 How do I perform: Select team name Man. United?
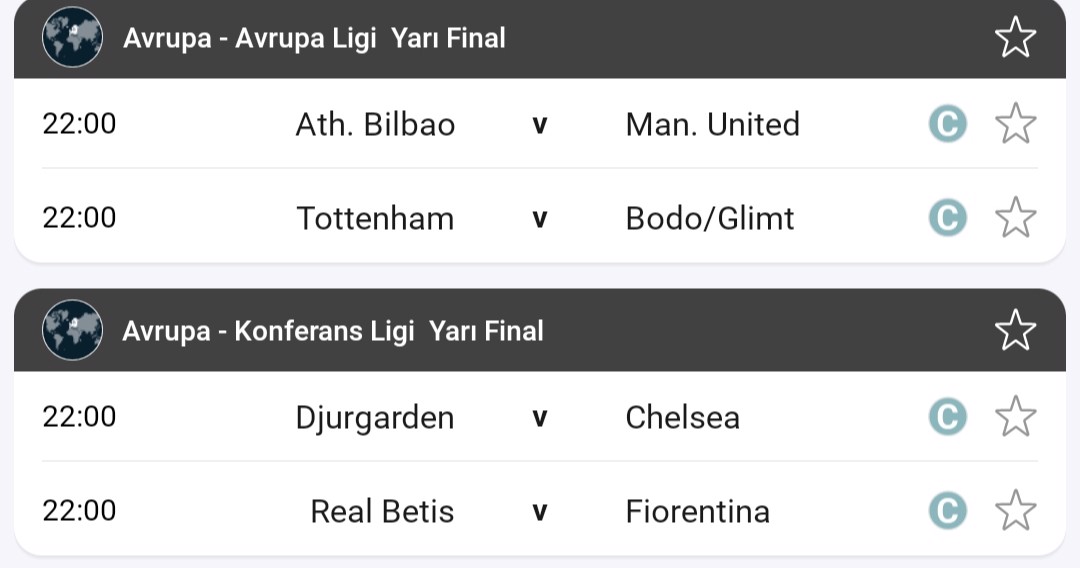712,124
